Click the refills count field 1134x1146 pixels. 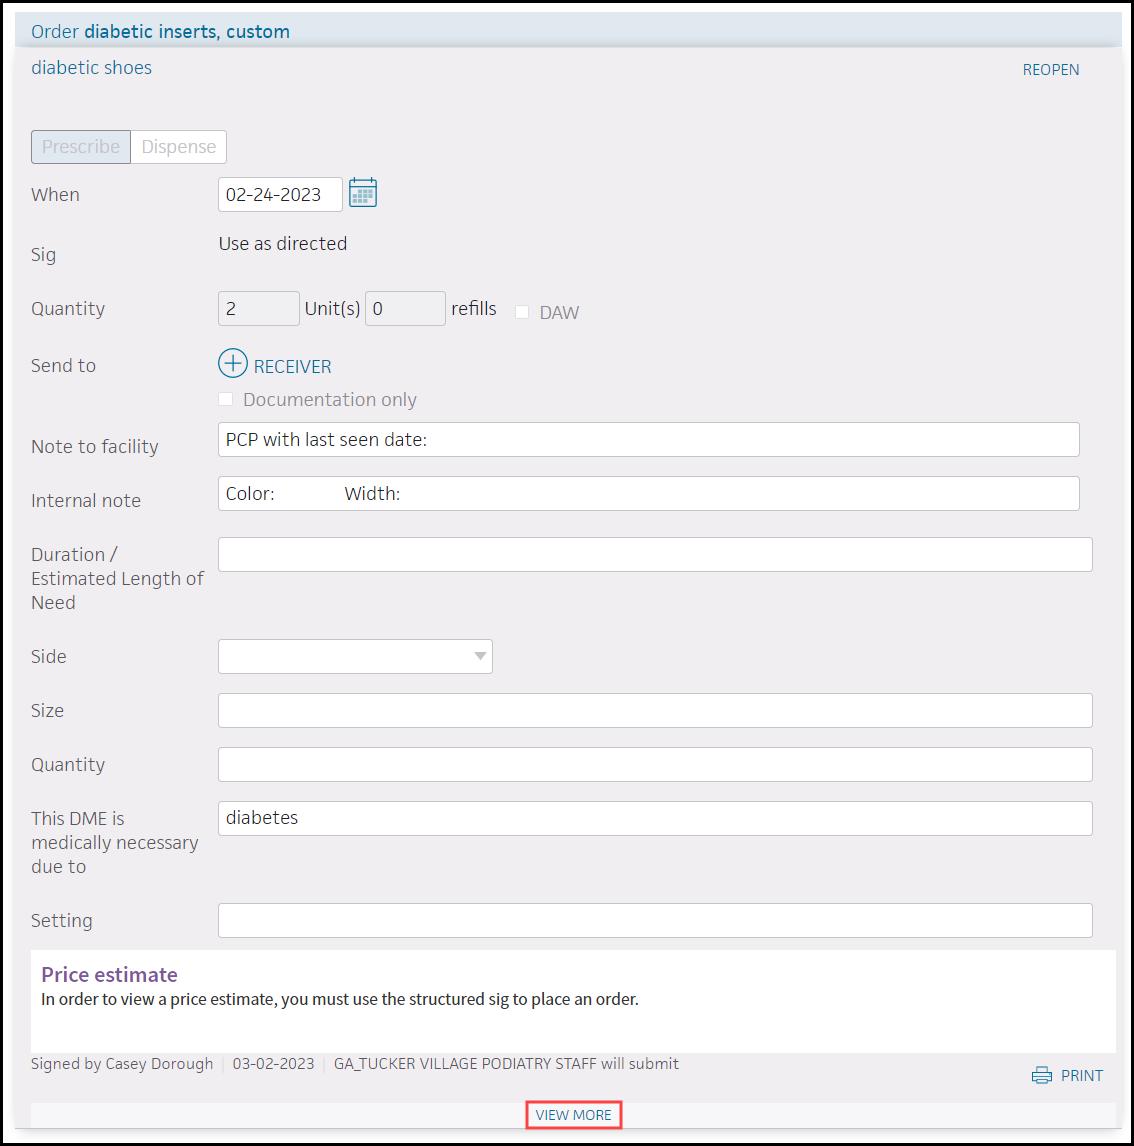coord(405,308)
